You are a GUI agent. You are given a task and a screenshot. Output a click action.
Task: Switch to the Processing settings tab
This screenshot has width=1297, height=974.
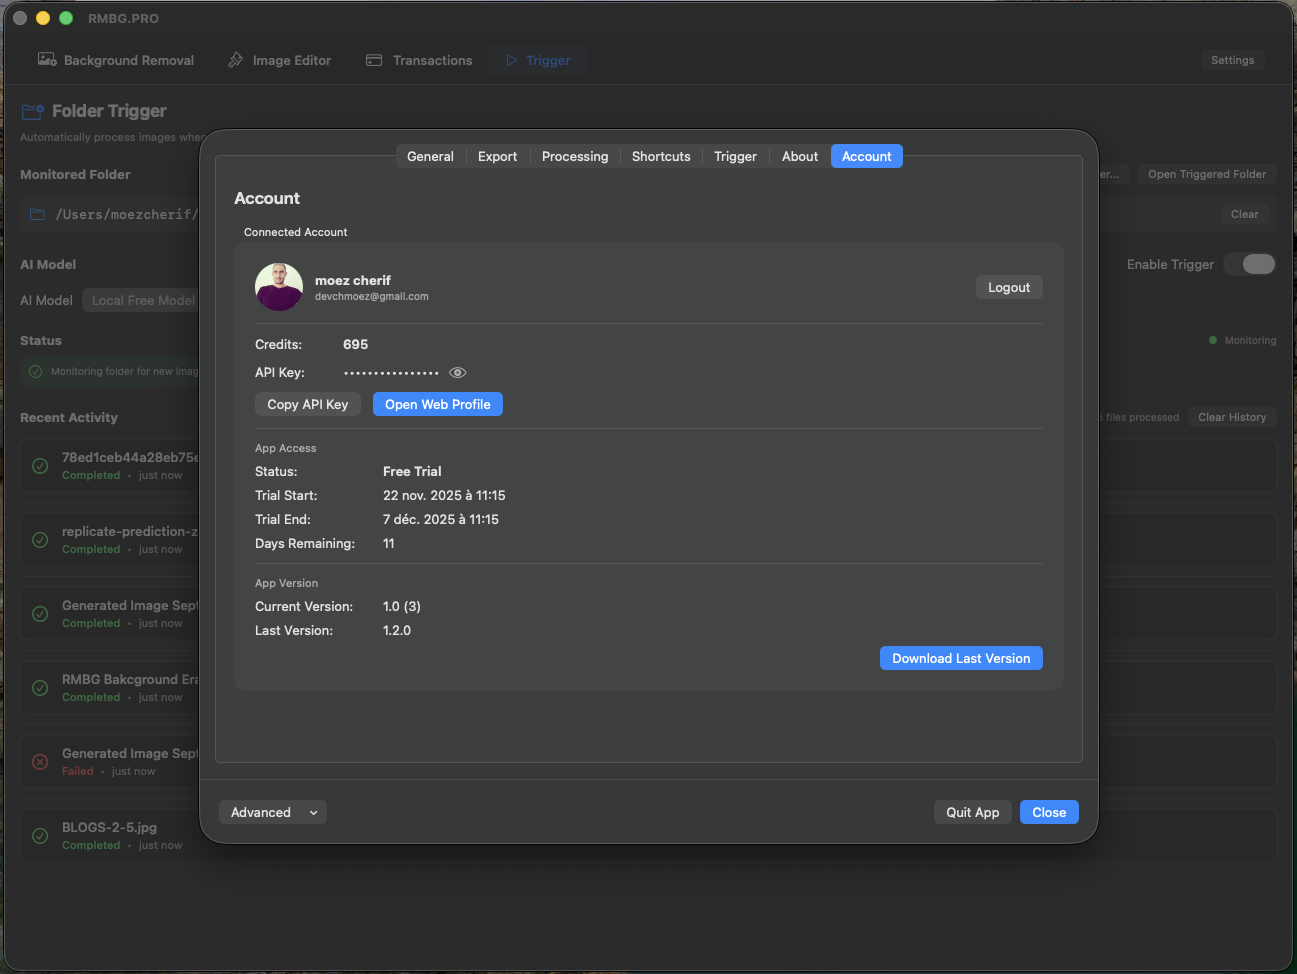click(x=574, y=156)
